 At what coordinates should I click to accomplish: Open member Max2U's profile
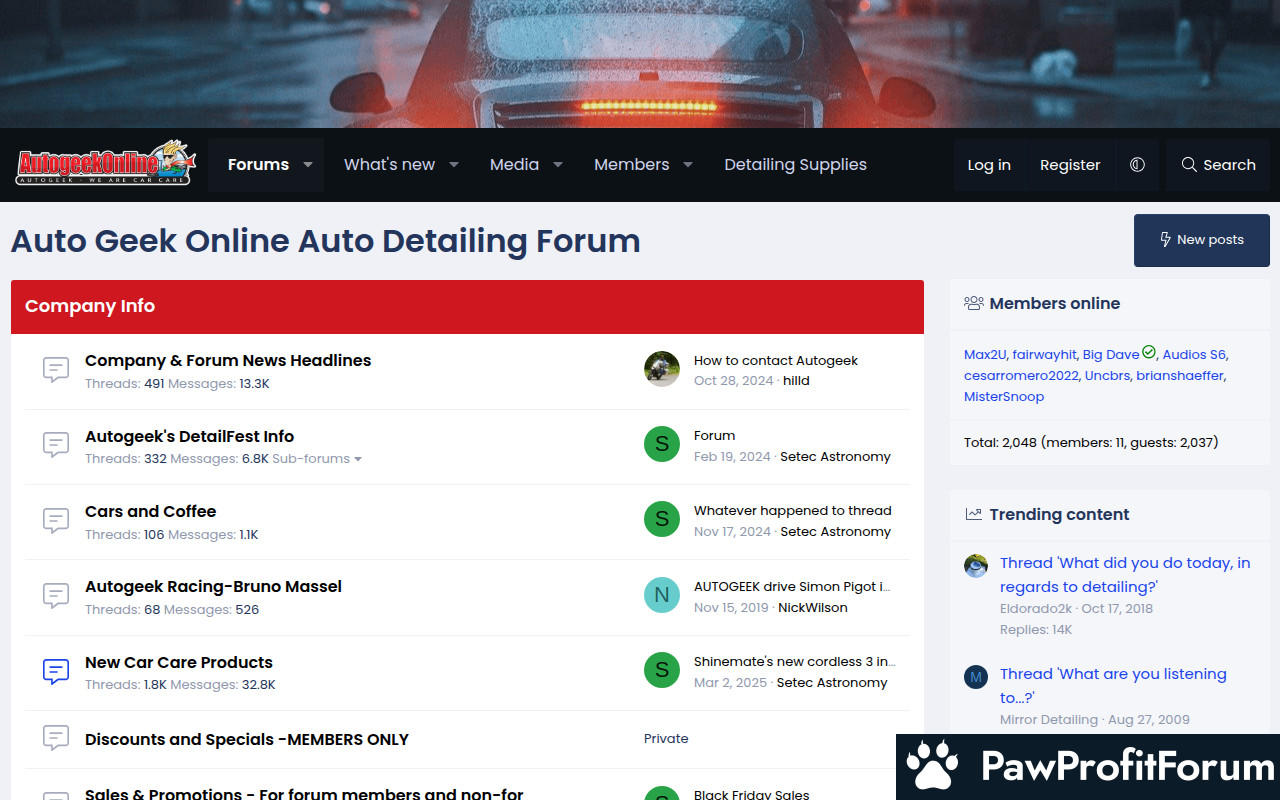985,354
